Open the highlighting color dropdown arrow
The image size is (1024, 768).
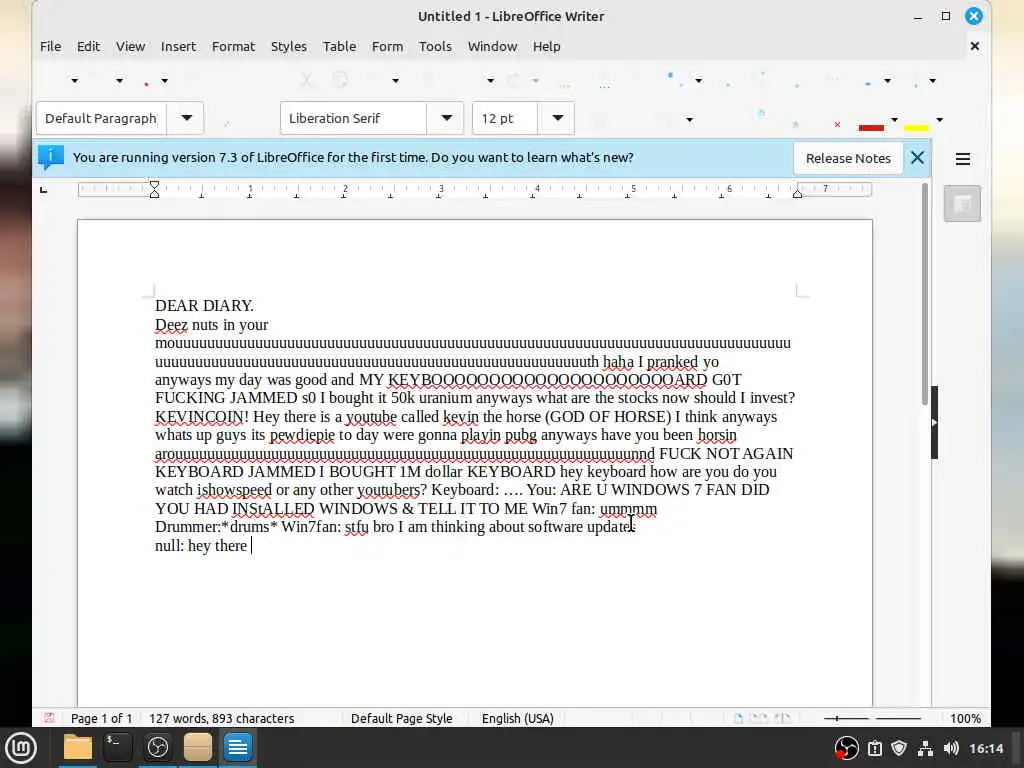pyautogui.click(x=940, y=120)
